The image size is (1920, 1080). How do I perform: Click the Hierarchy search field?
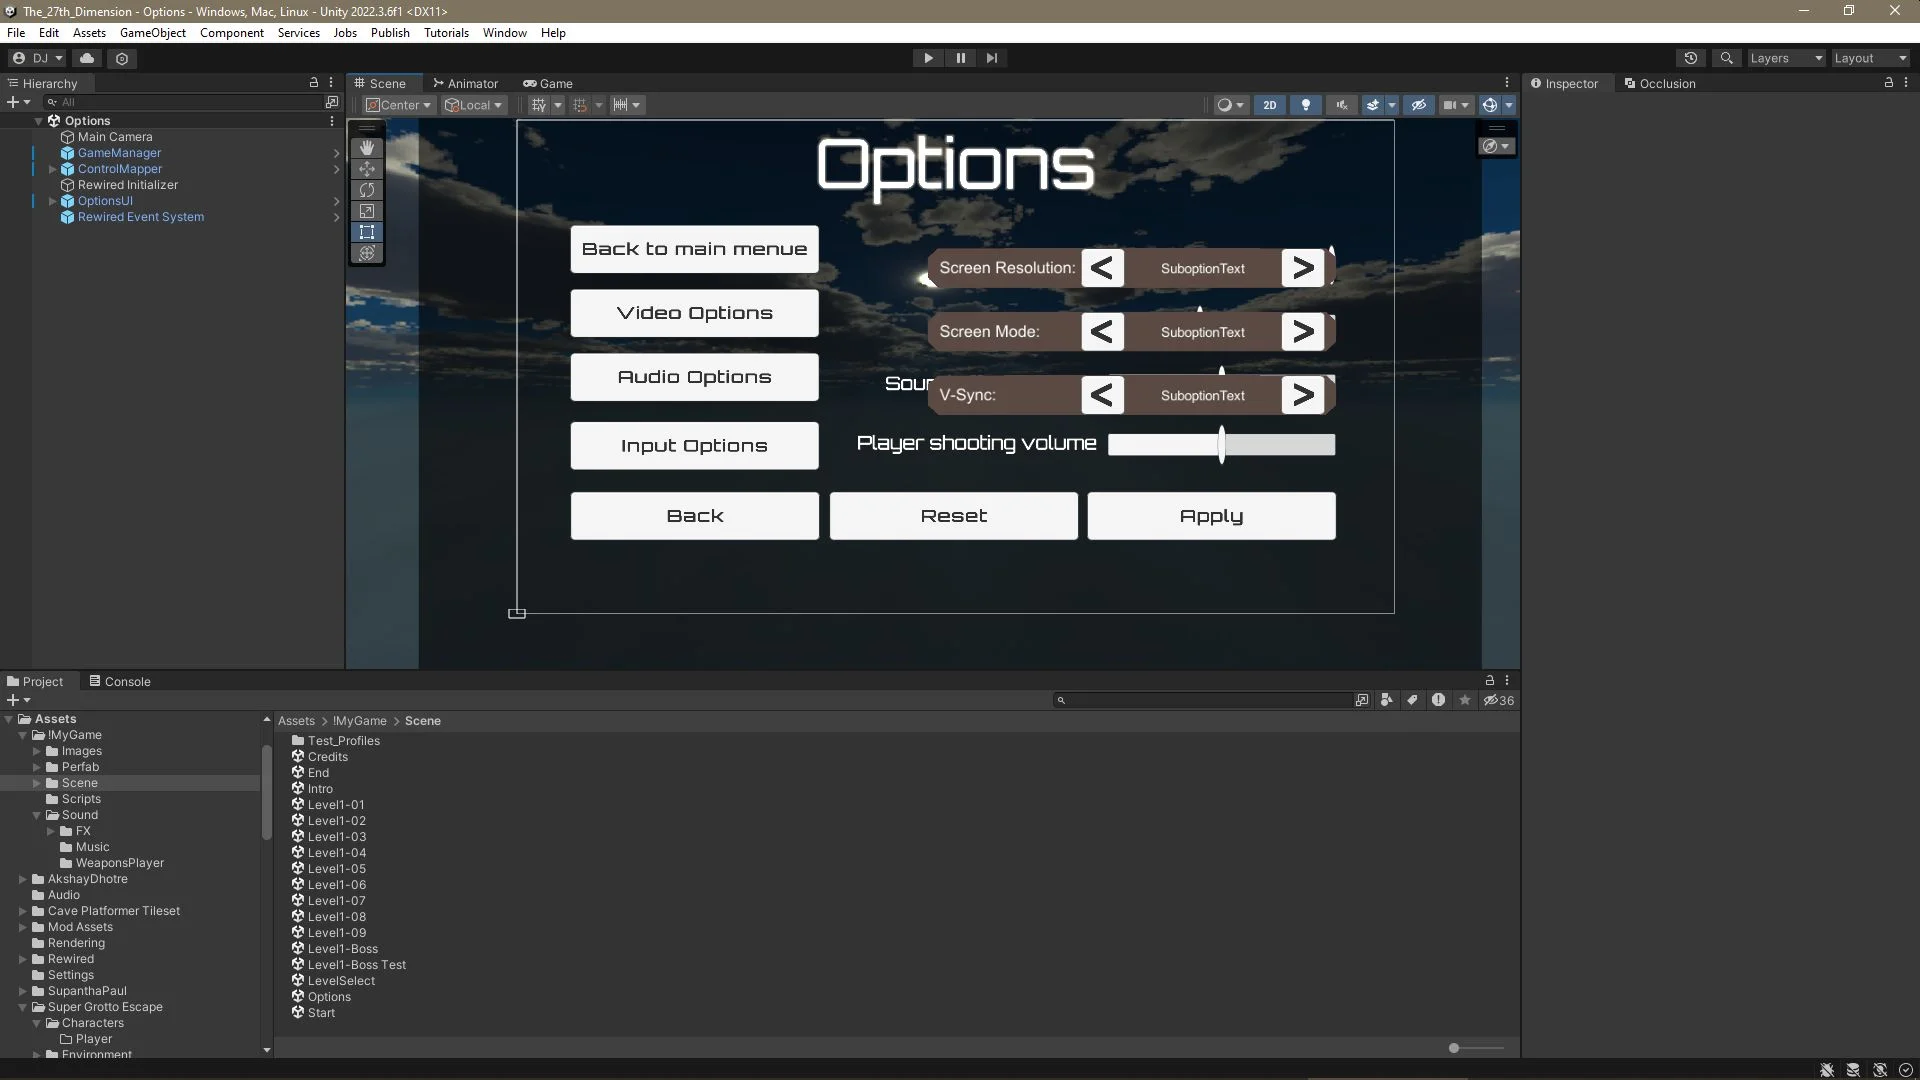pyautogui.click(x=182, y=102)
